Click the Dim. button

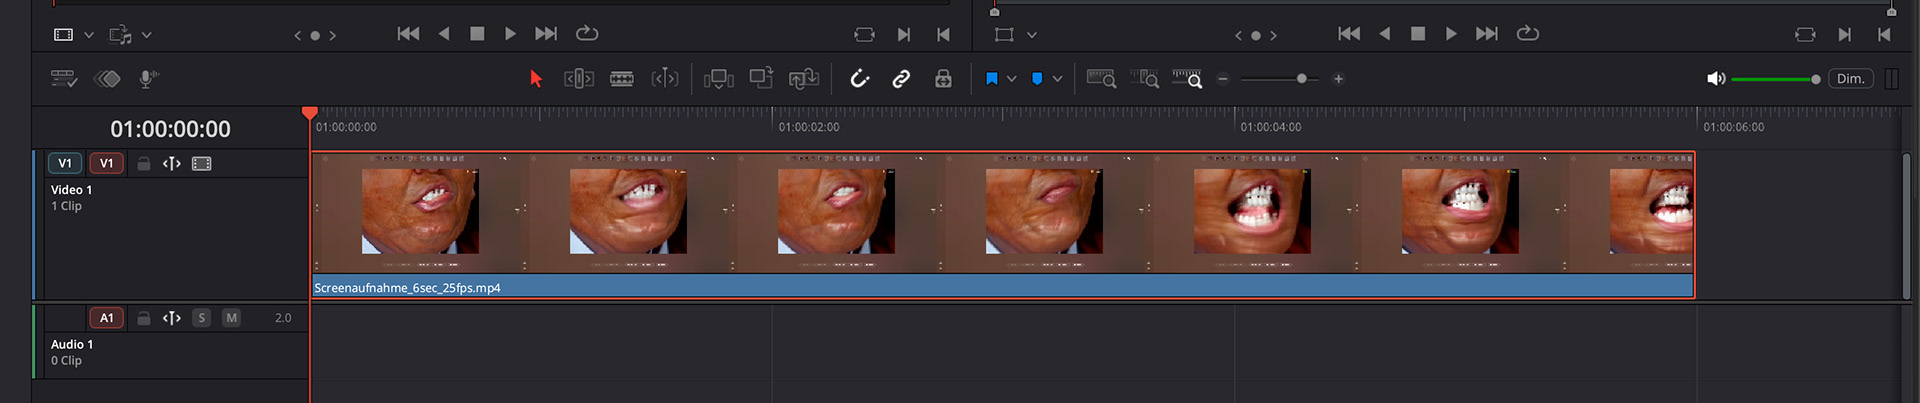pyautogui.click(x=1851, y=79)
